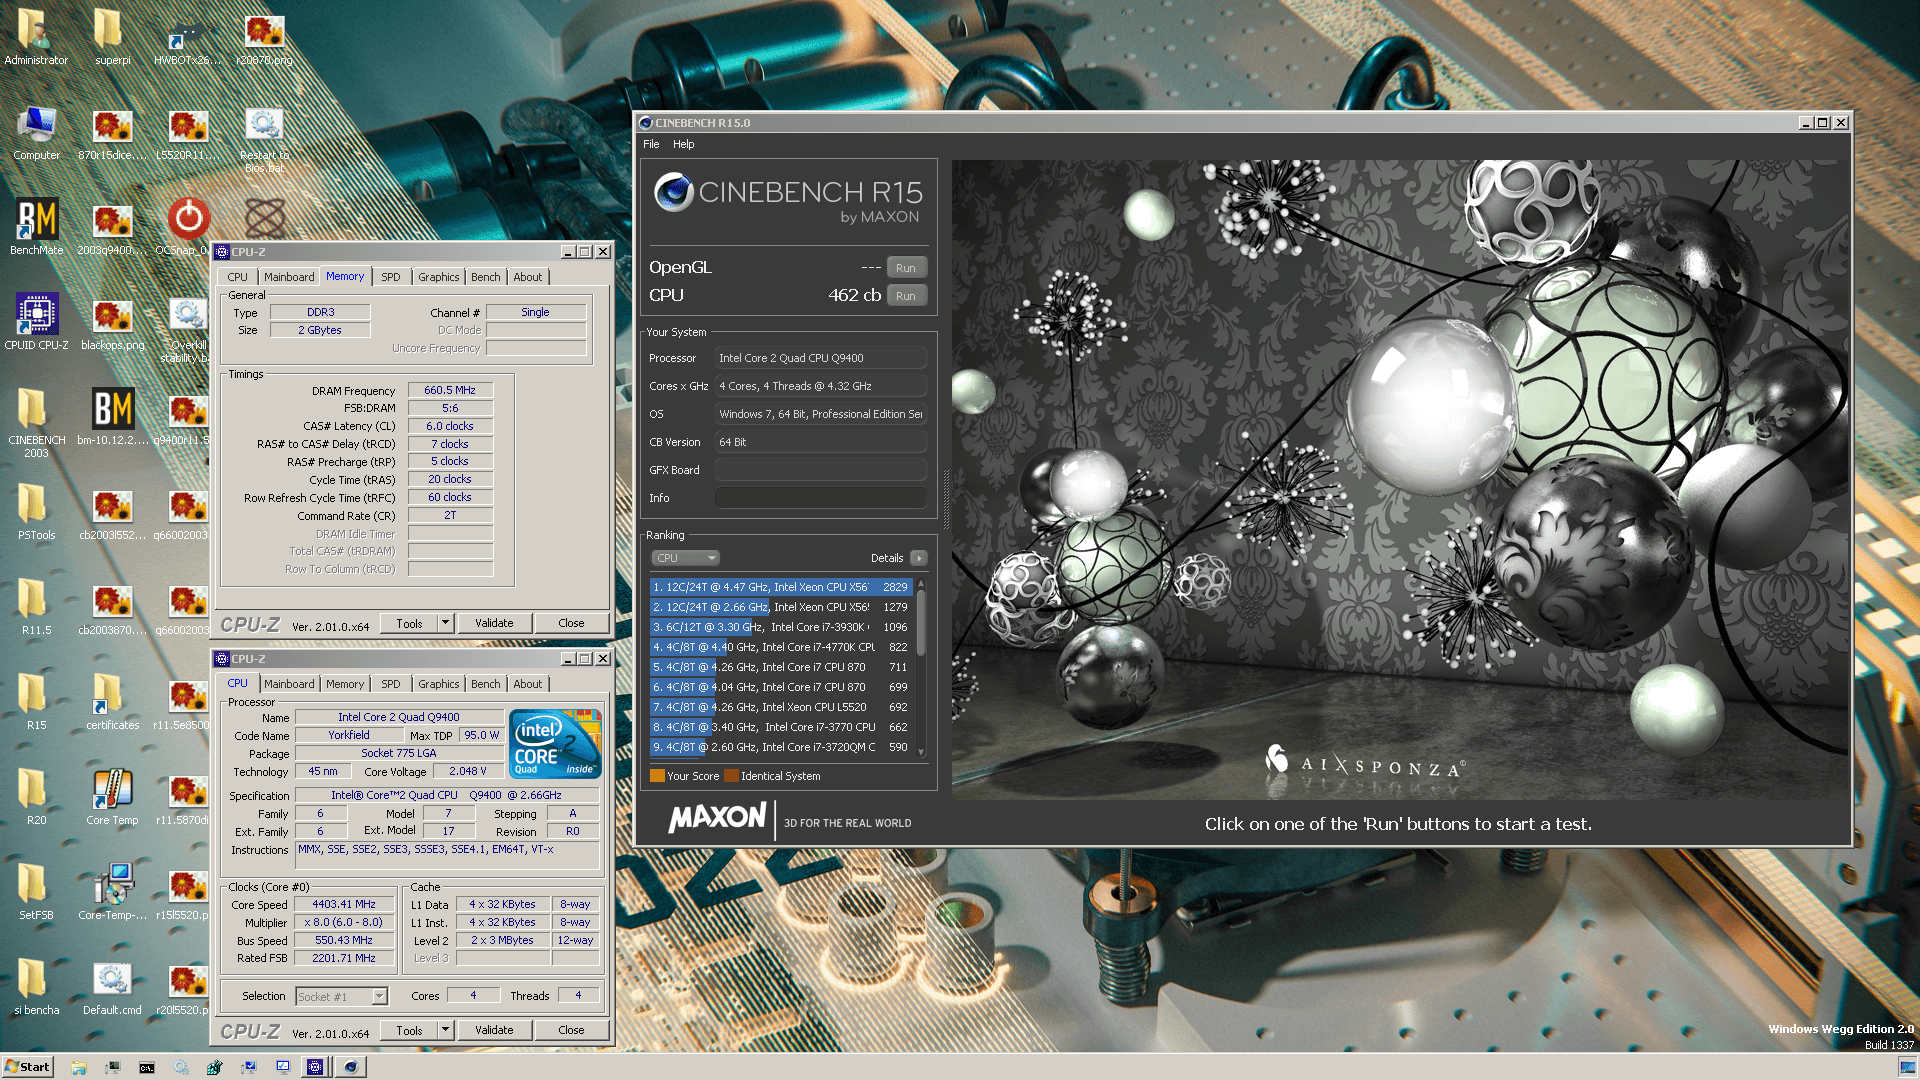Select ranking row 9 Core i7-3720QM
The image size is (1920, 1080).
[x=780, y=747]
